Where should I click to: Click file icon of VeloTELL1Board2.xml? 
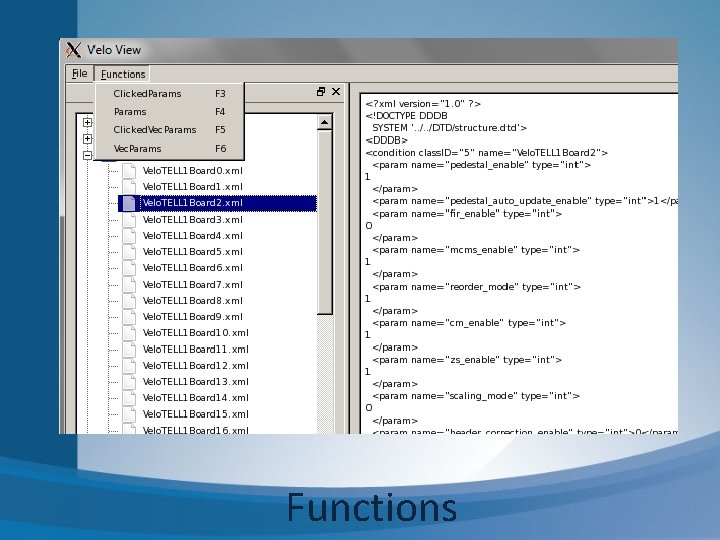pos(129,203)
